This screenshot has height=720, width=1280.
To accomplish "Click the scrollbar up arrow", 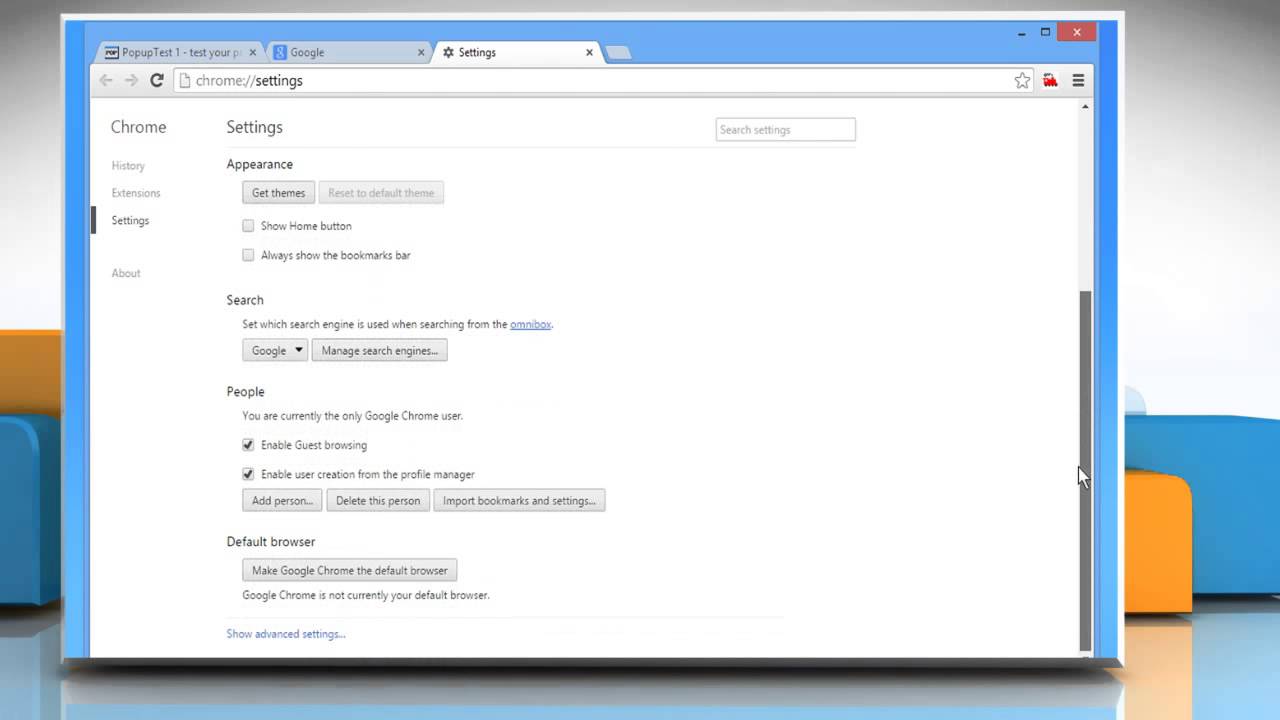I will pyautogui.click(x=1086, y=106).
